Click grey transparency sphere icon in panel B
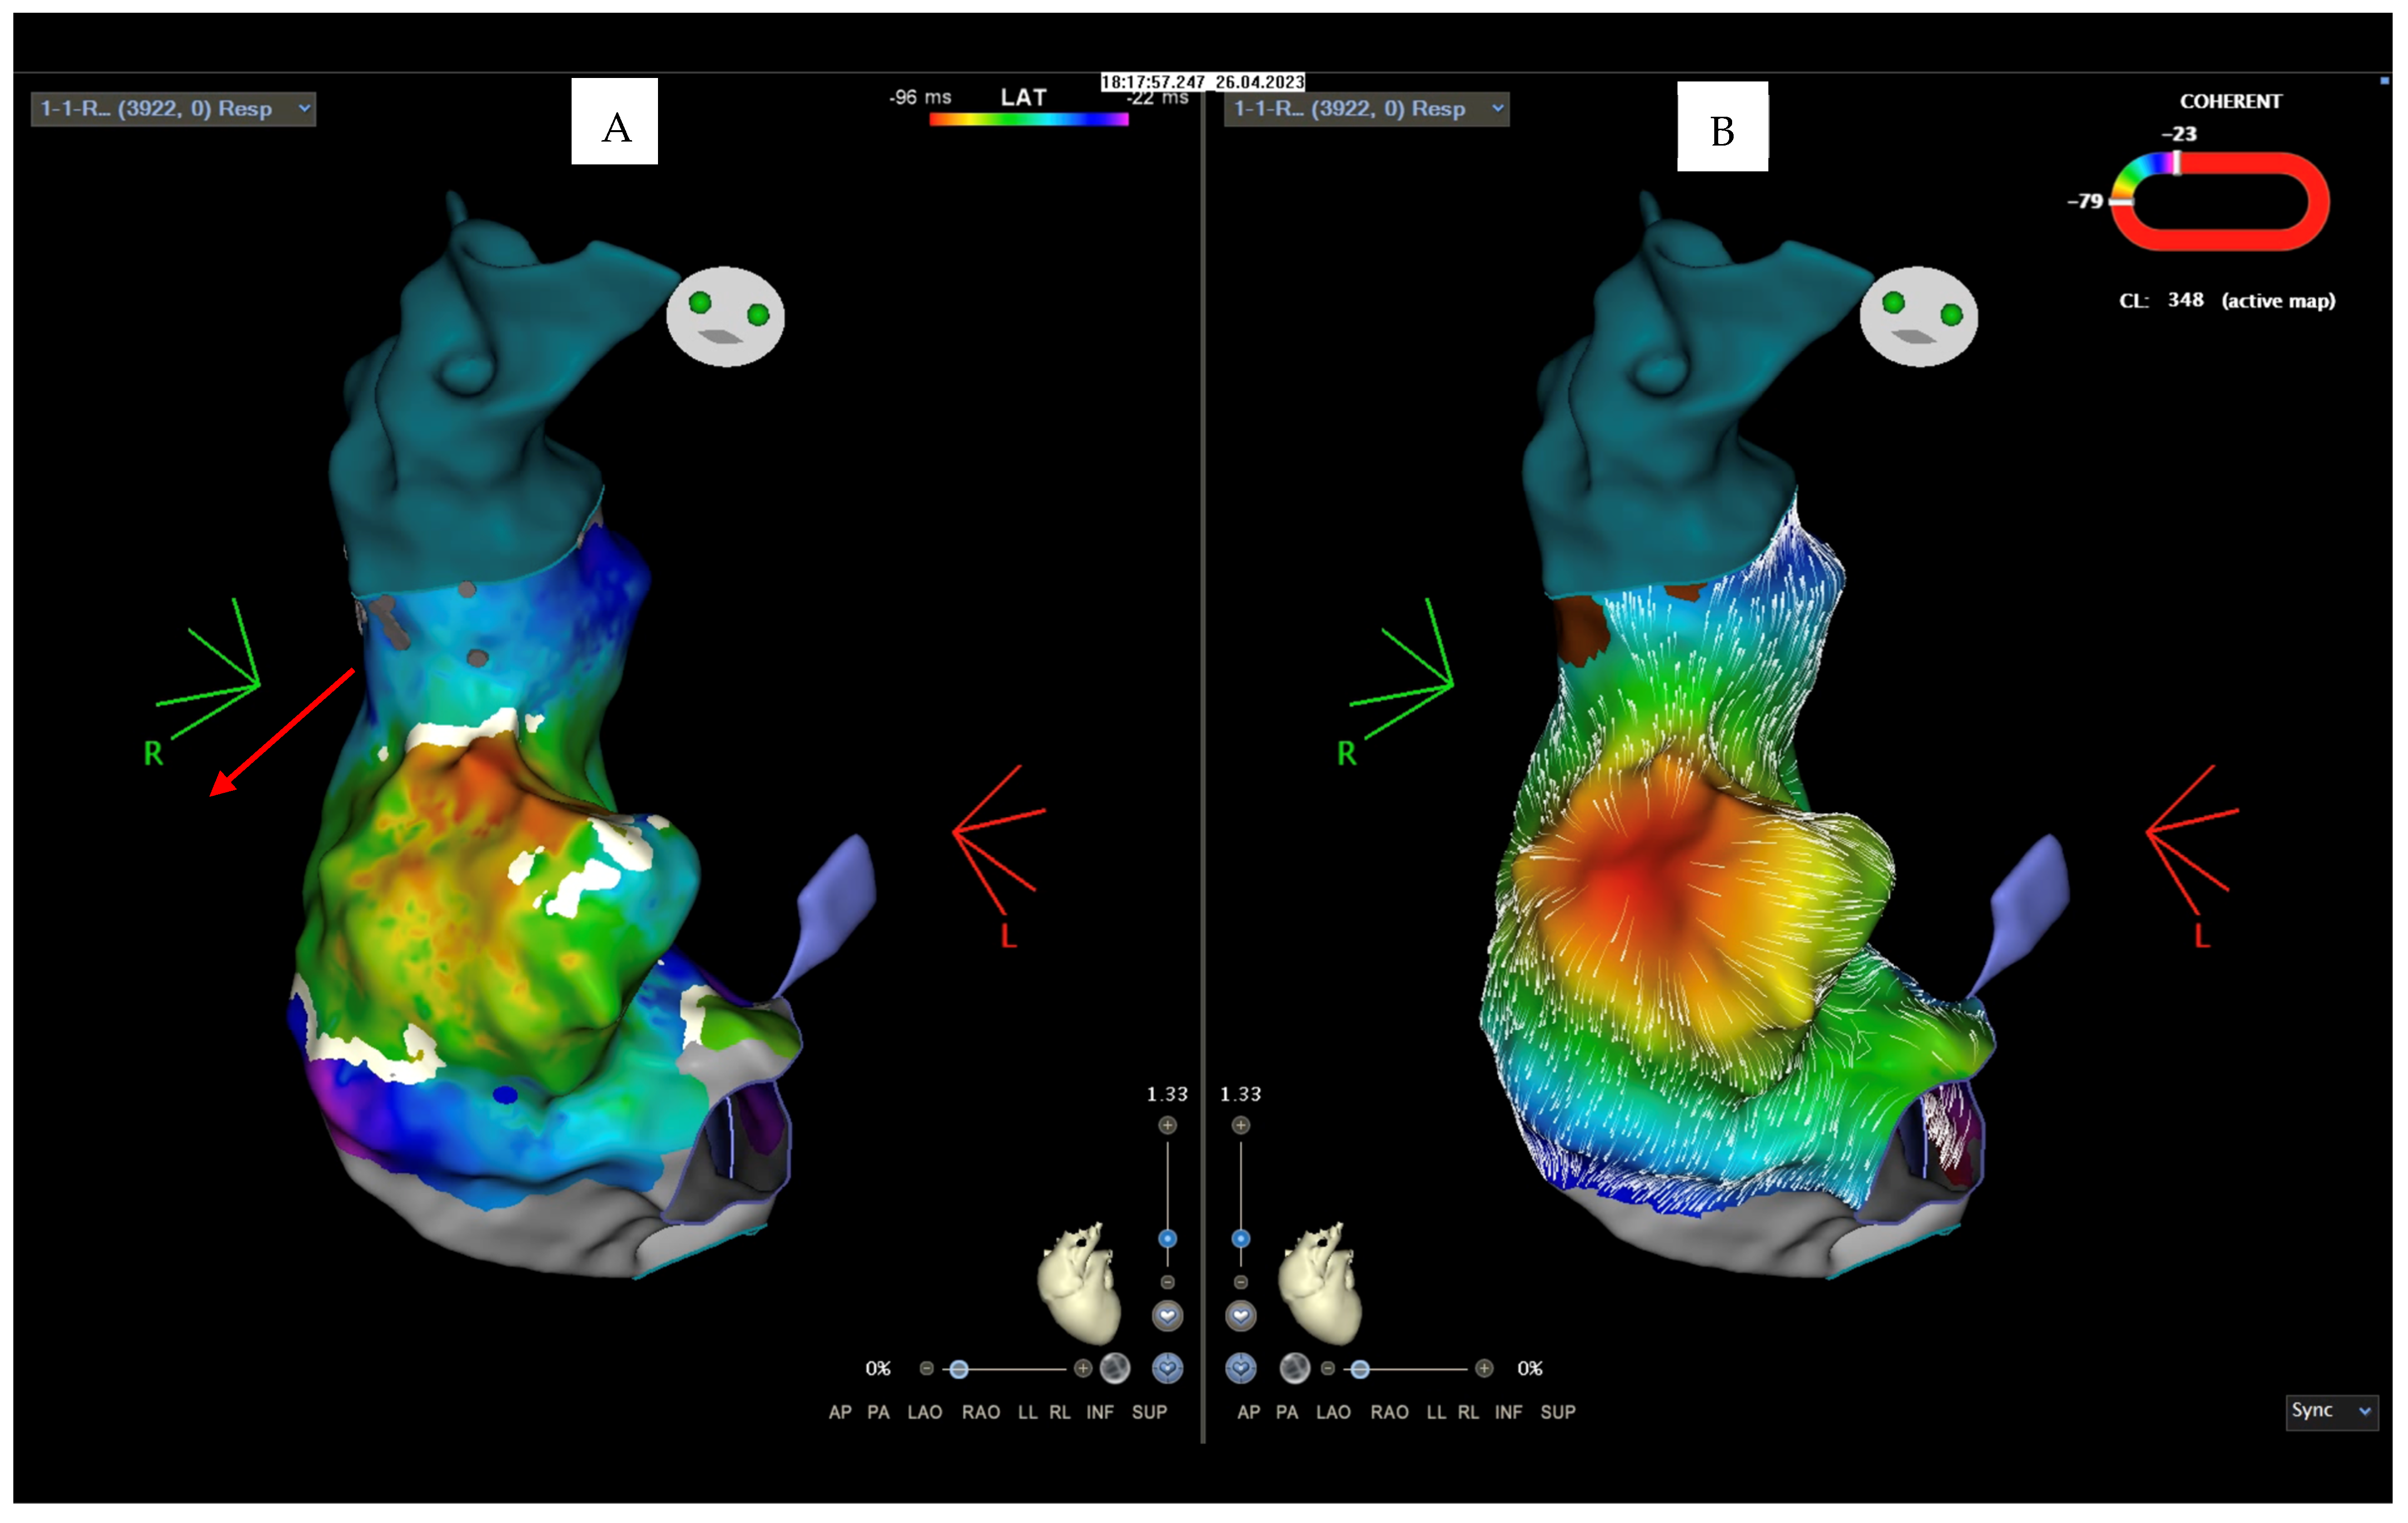The height and width of the screenshot is (1523, 2408). coord(1294,1368)
